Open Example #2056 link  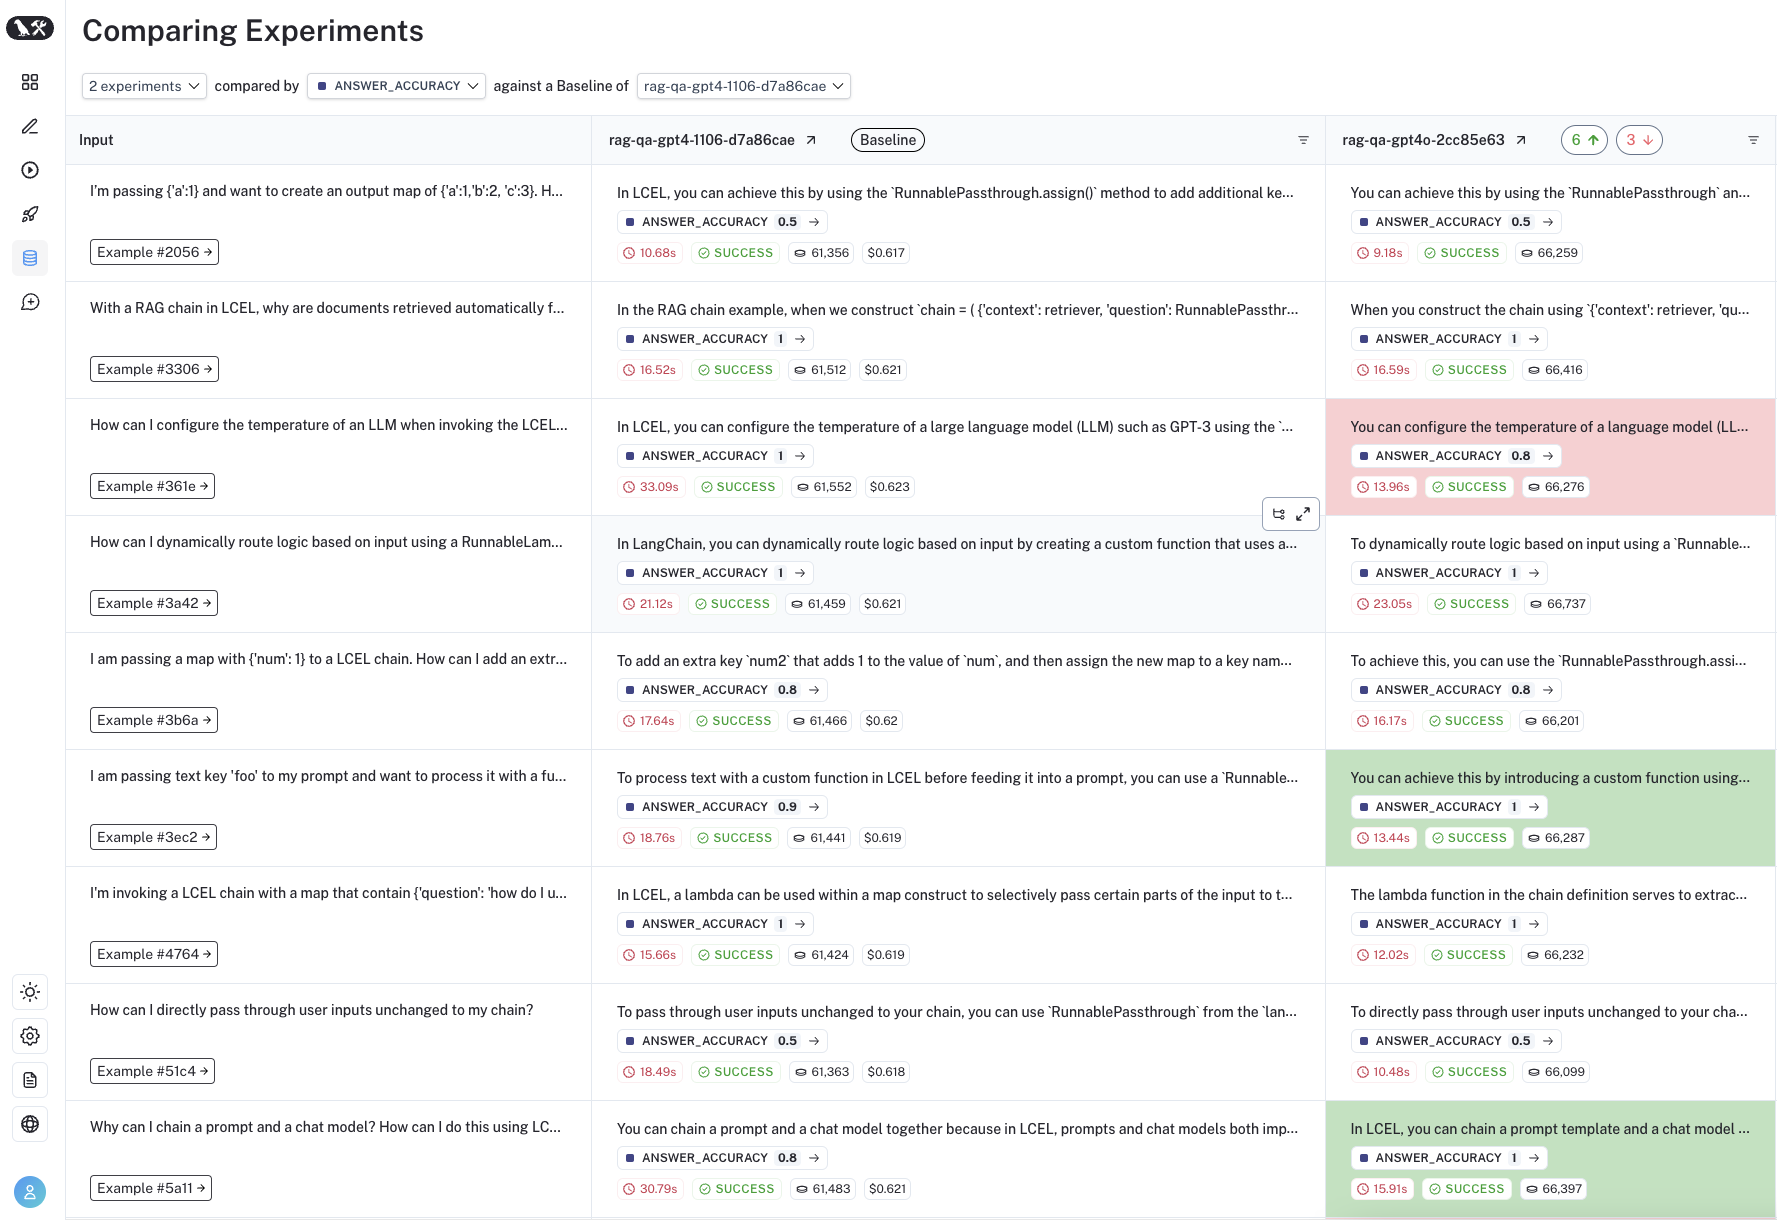click(x=154, y=252)
